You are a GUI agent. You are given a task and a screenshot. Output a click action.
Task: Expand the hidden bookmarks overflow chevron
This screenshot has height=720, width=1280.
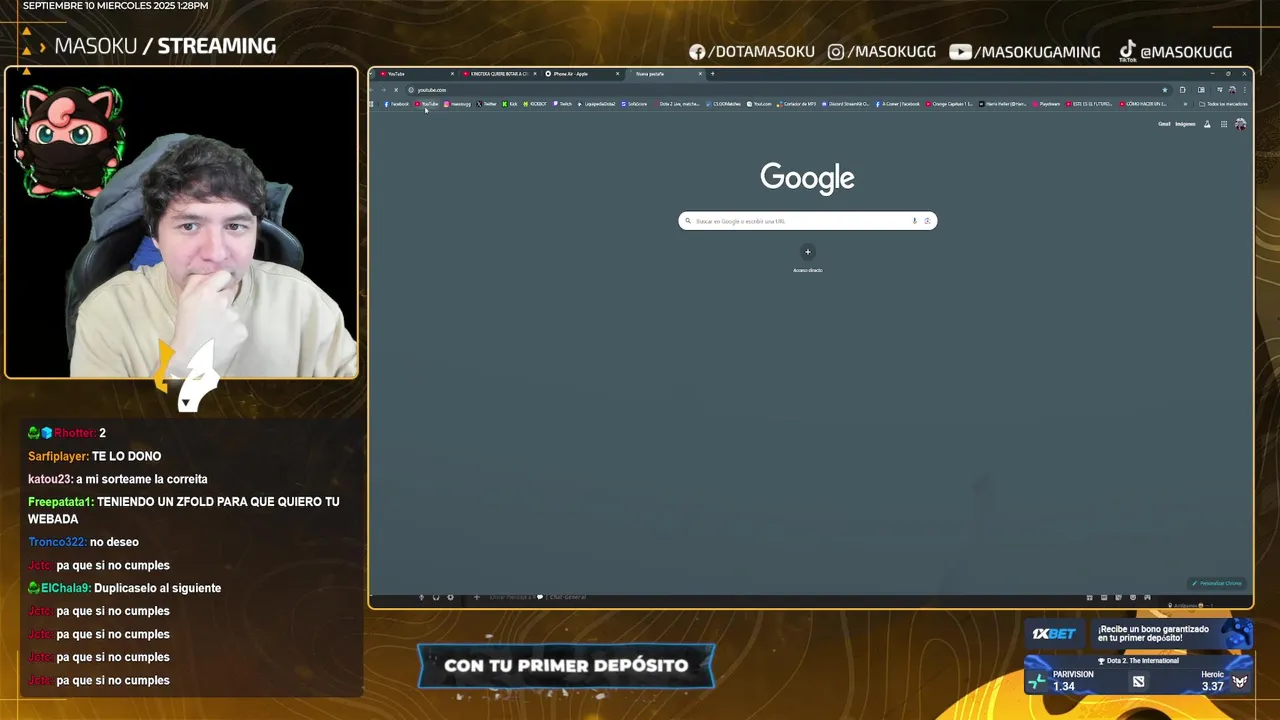pos(1186,104)
